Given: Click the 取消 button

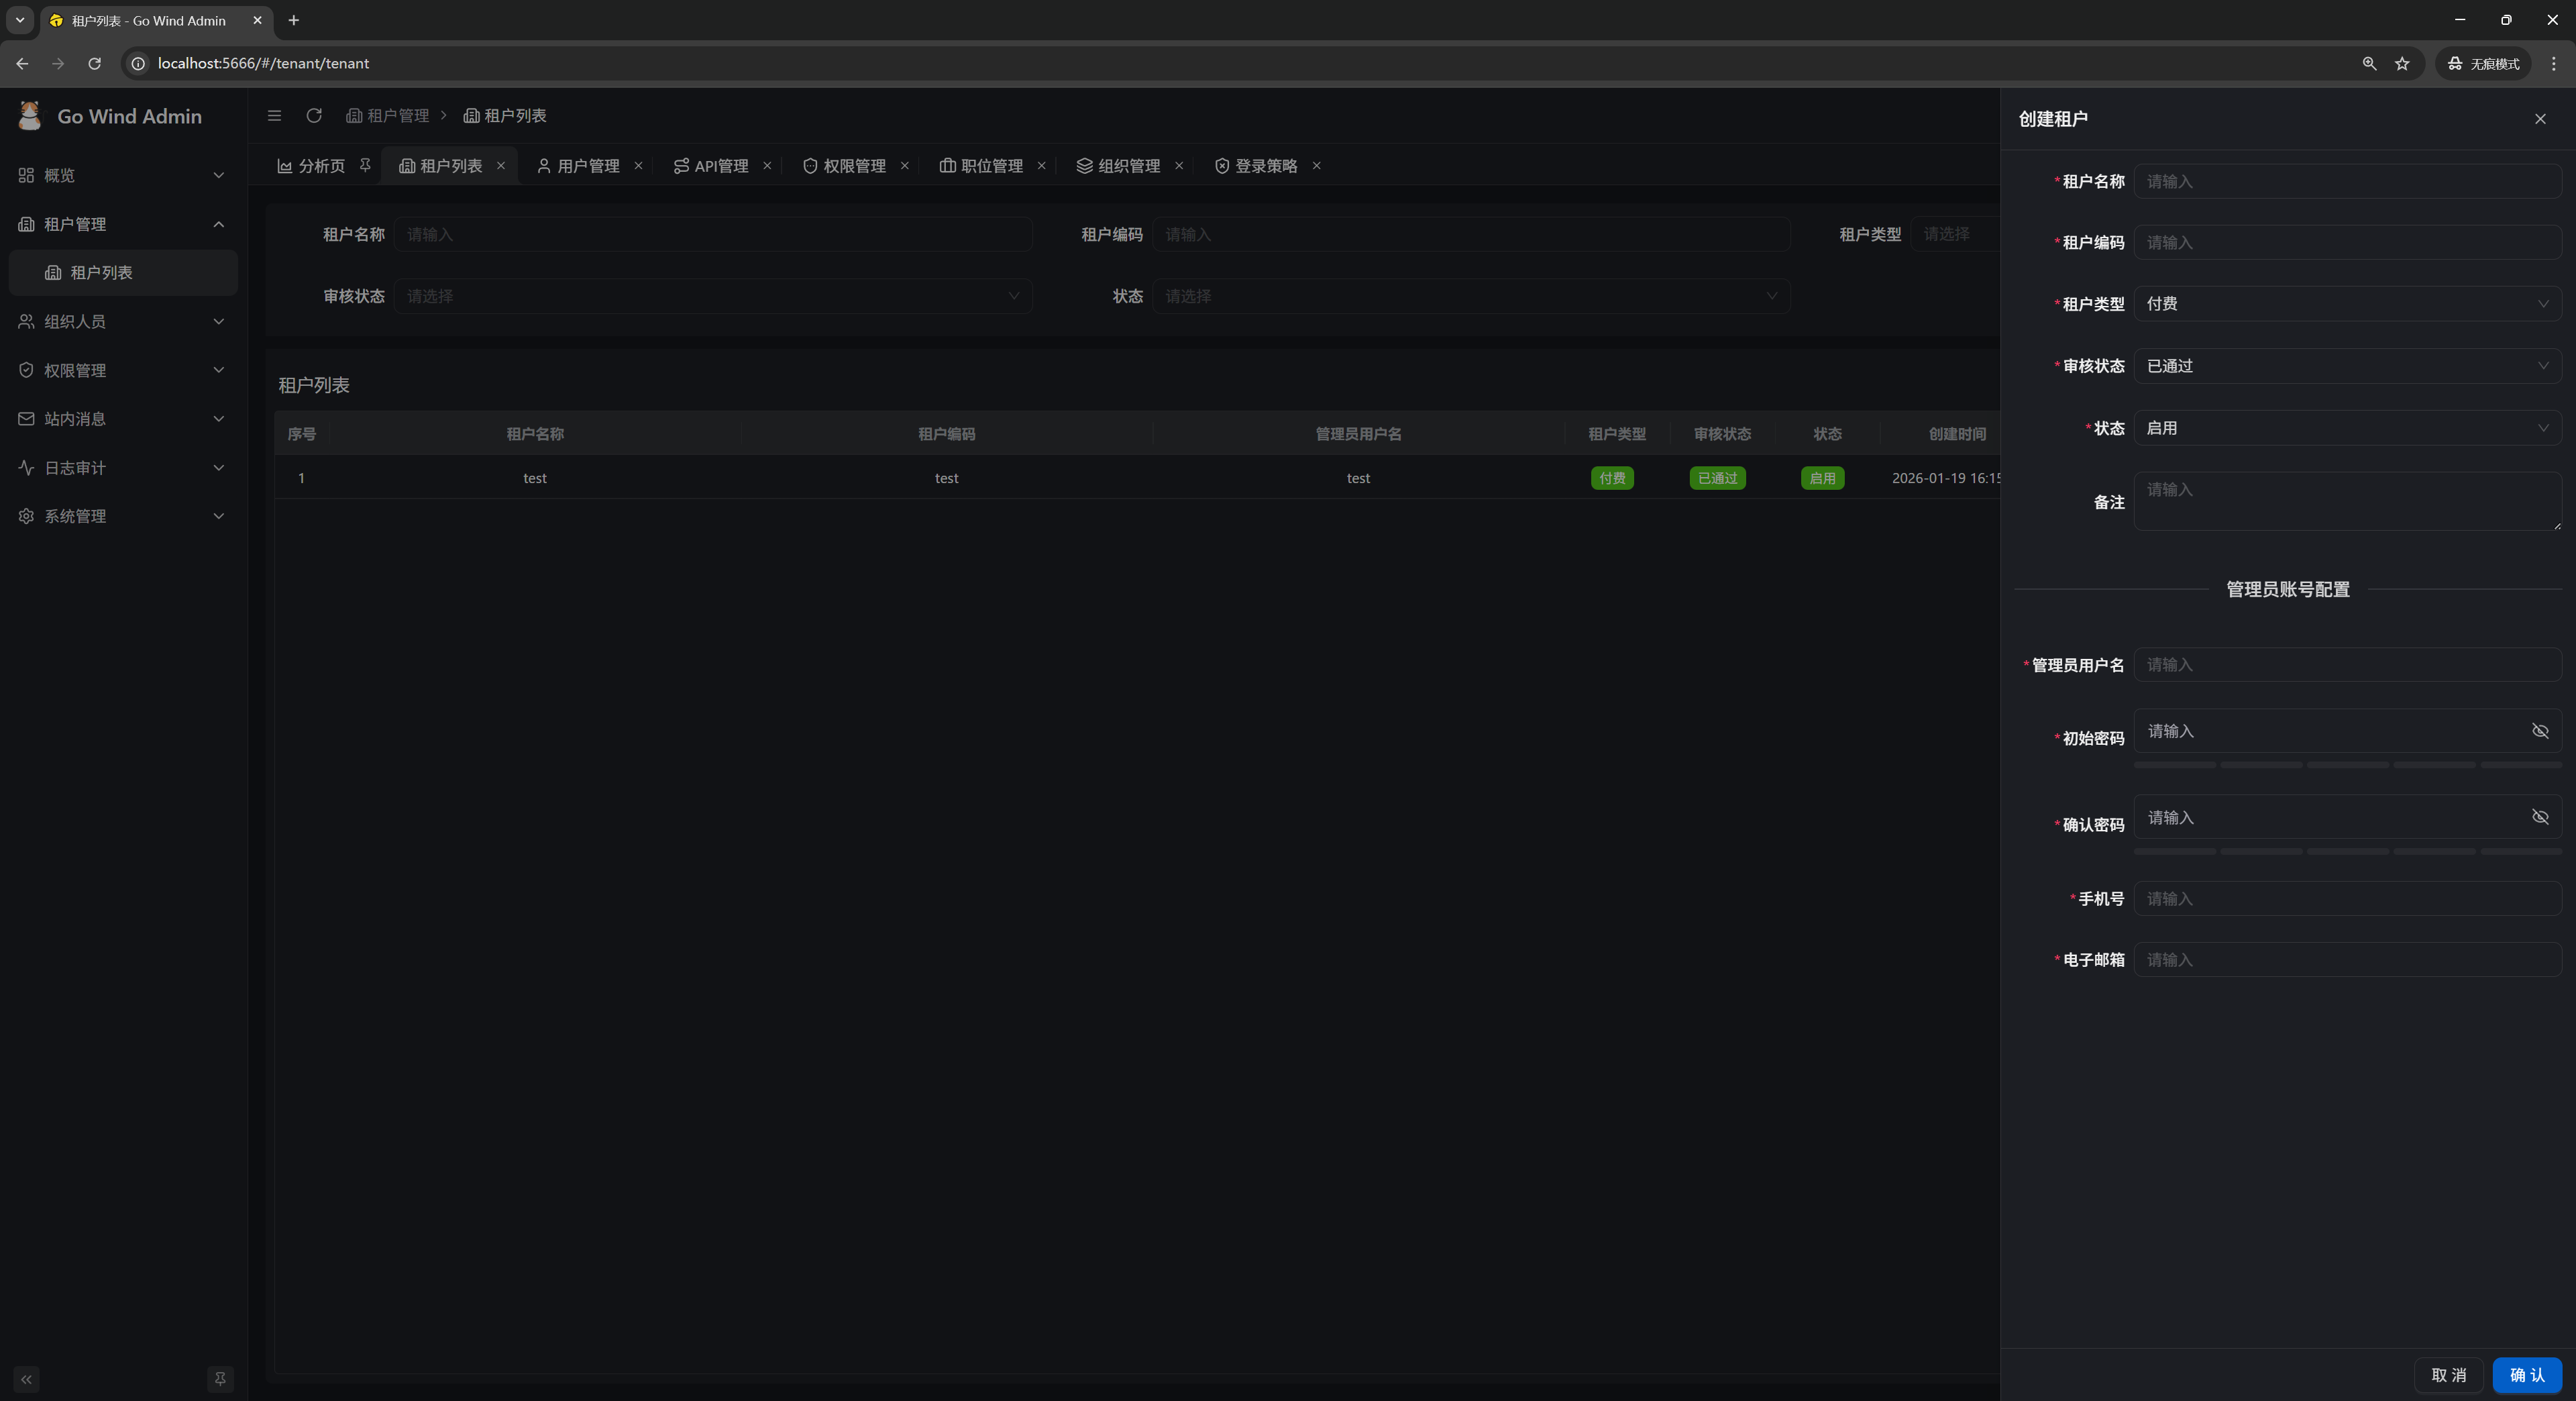Looking at the screenshot, I should click(2448, 1375).
